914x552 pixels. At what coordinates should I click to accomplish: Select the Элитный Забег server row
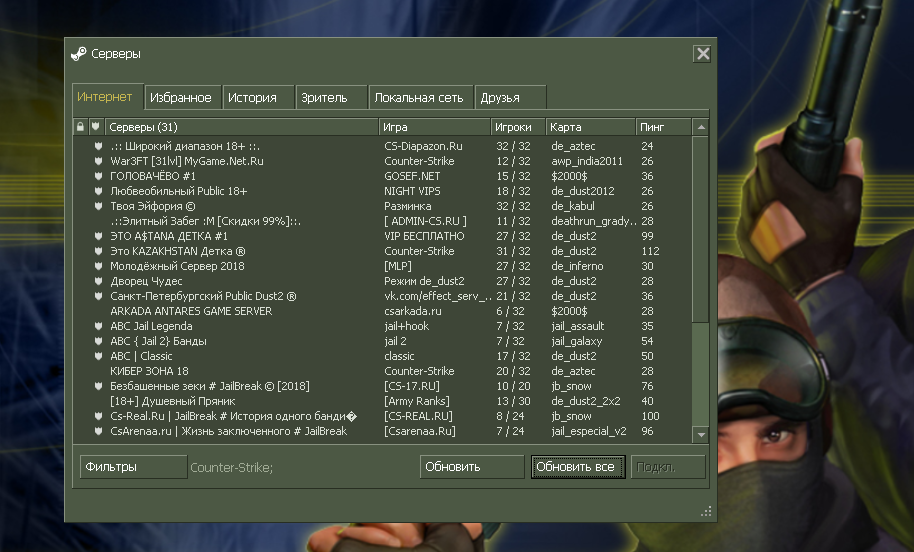[x=382, y=221]
